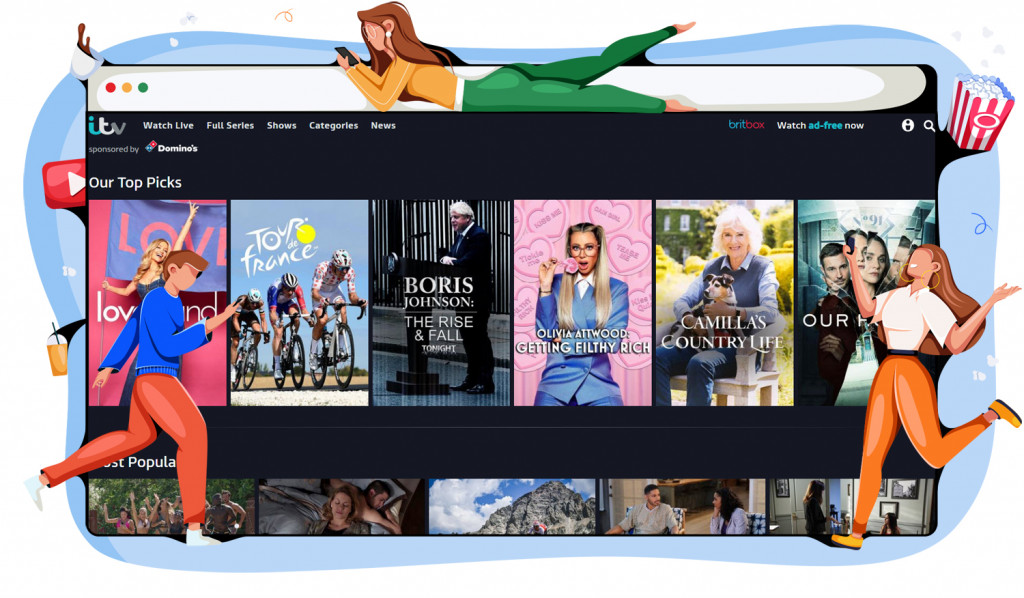This screenshot has width=1024, height=598.
Task: Browse Categories in the navigation
Action: click(x=333, y=125)
